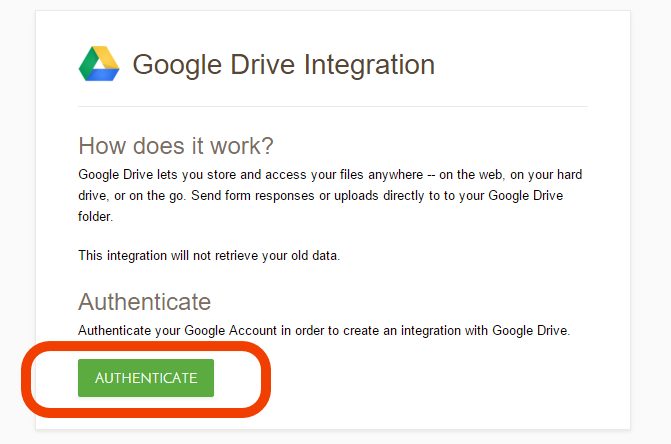Click the line starting Google Drive lets you
Image resolution: width=671 pixels, height=444 pixels.
(x=330, y=175)
